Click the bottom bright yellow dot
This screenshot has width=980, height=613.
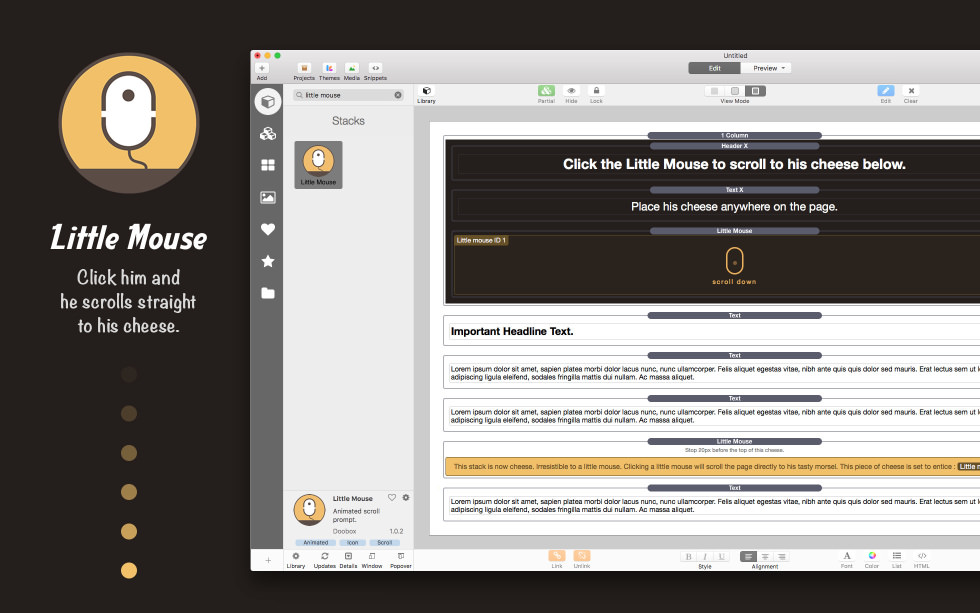[129, 571]
